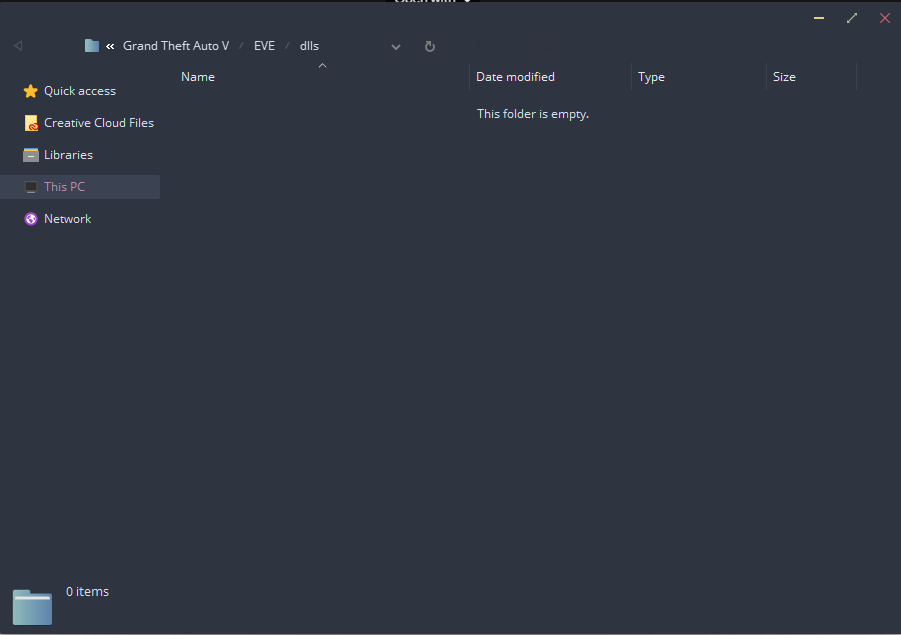Screen dimensions: 901x635
Task: Click the folder icon in address bar
Action: (x=92, y=45)
